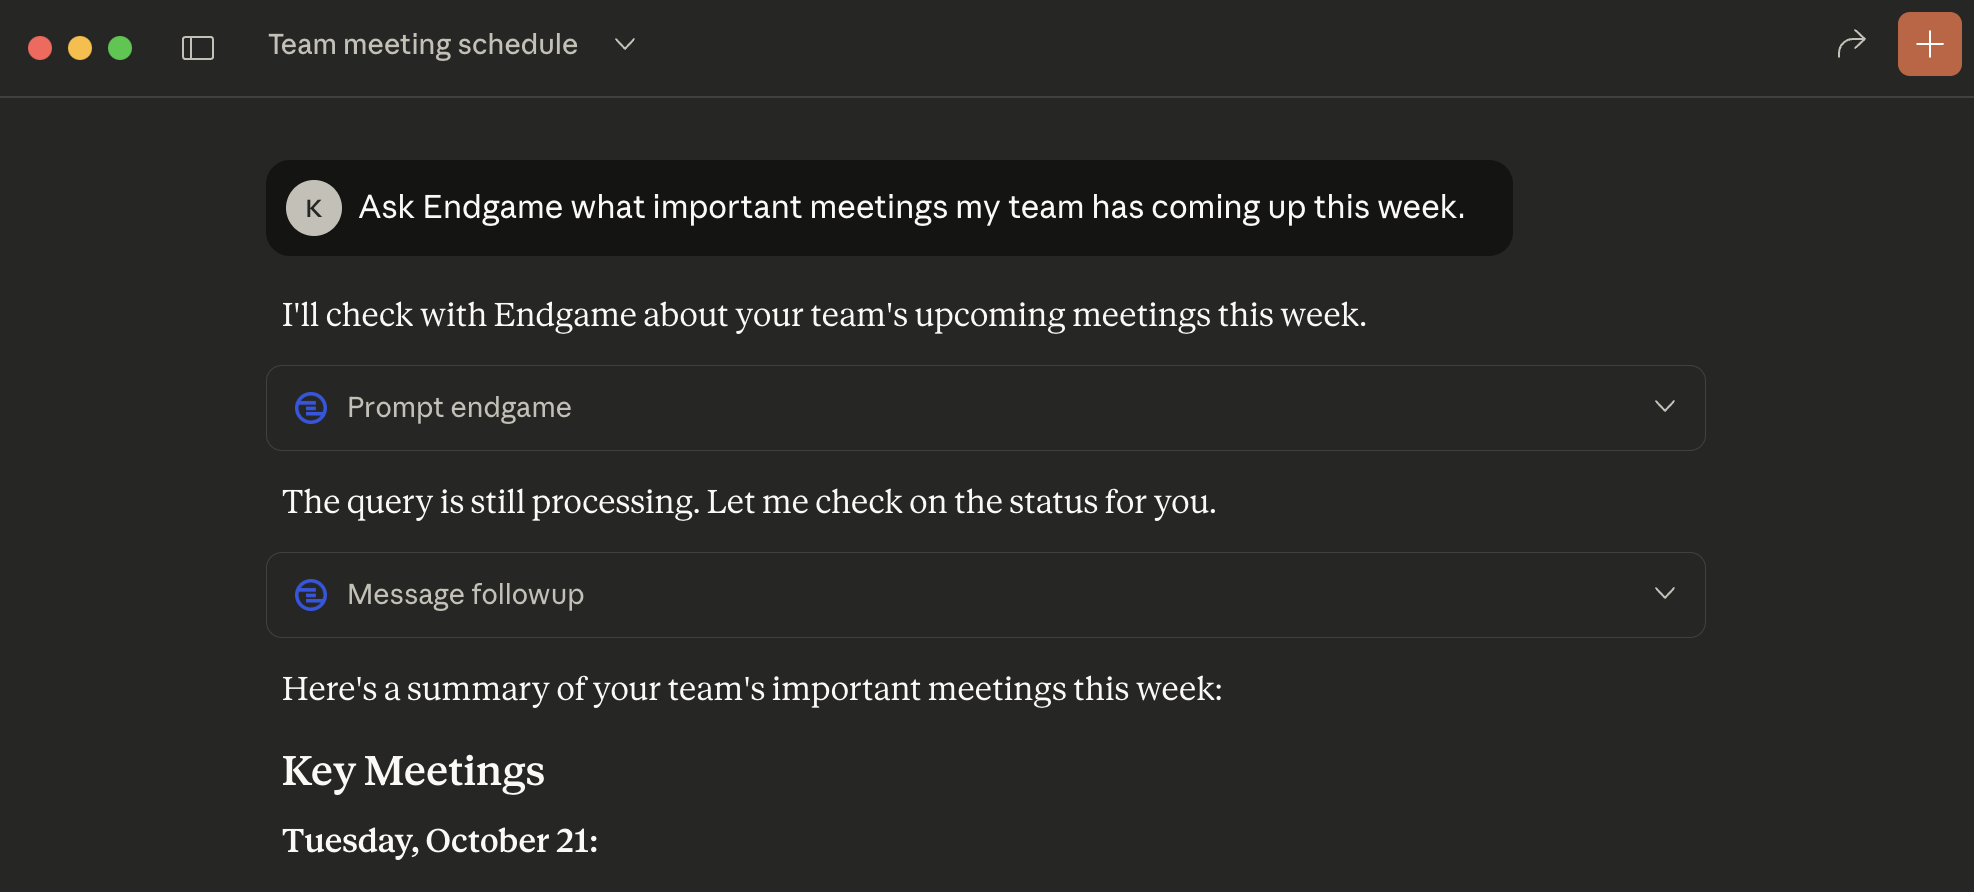Viewport: 1974px width, 892px height.
Task: Click the Team meeting schedule title
Action: pyautogui.click(x=421, y=44)
